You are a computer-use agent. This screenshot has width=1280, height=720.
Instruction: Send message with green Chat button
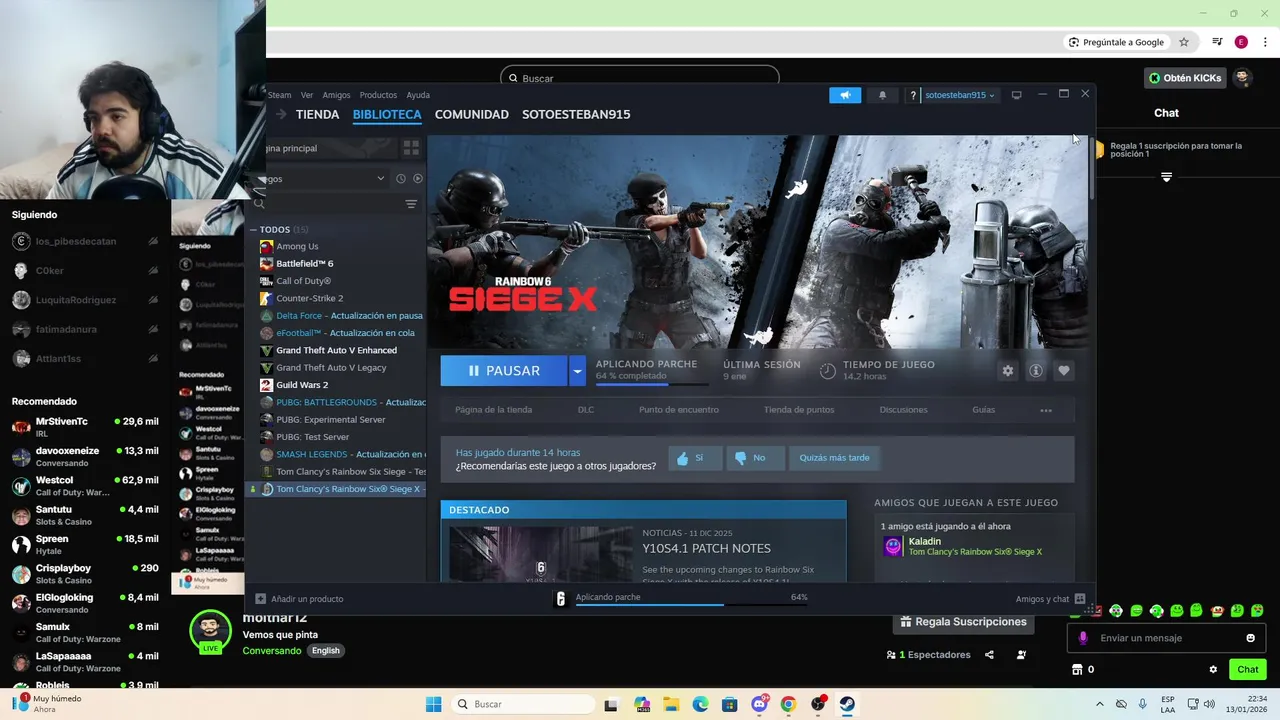click(x=1248, y=670)
